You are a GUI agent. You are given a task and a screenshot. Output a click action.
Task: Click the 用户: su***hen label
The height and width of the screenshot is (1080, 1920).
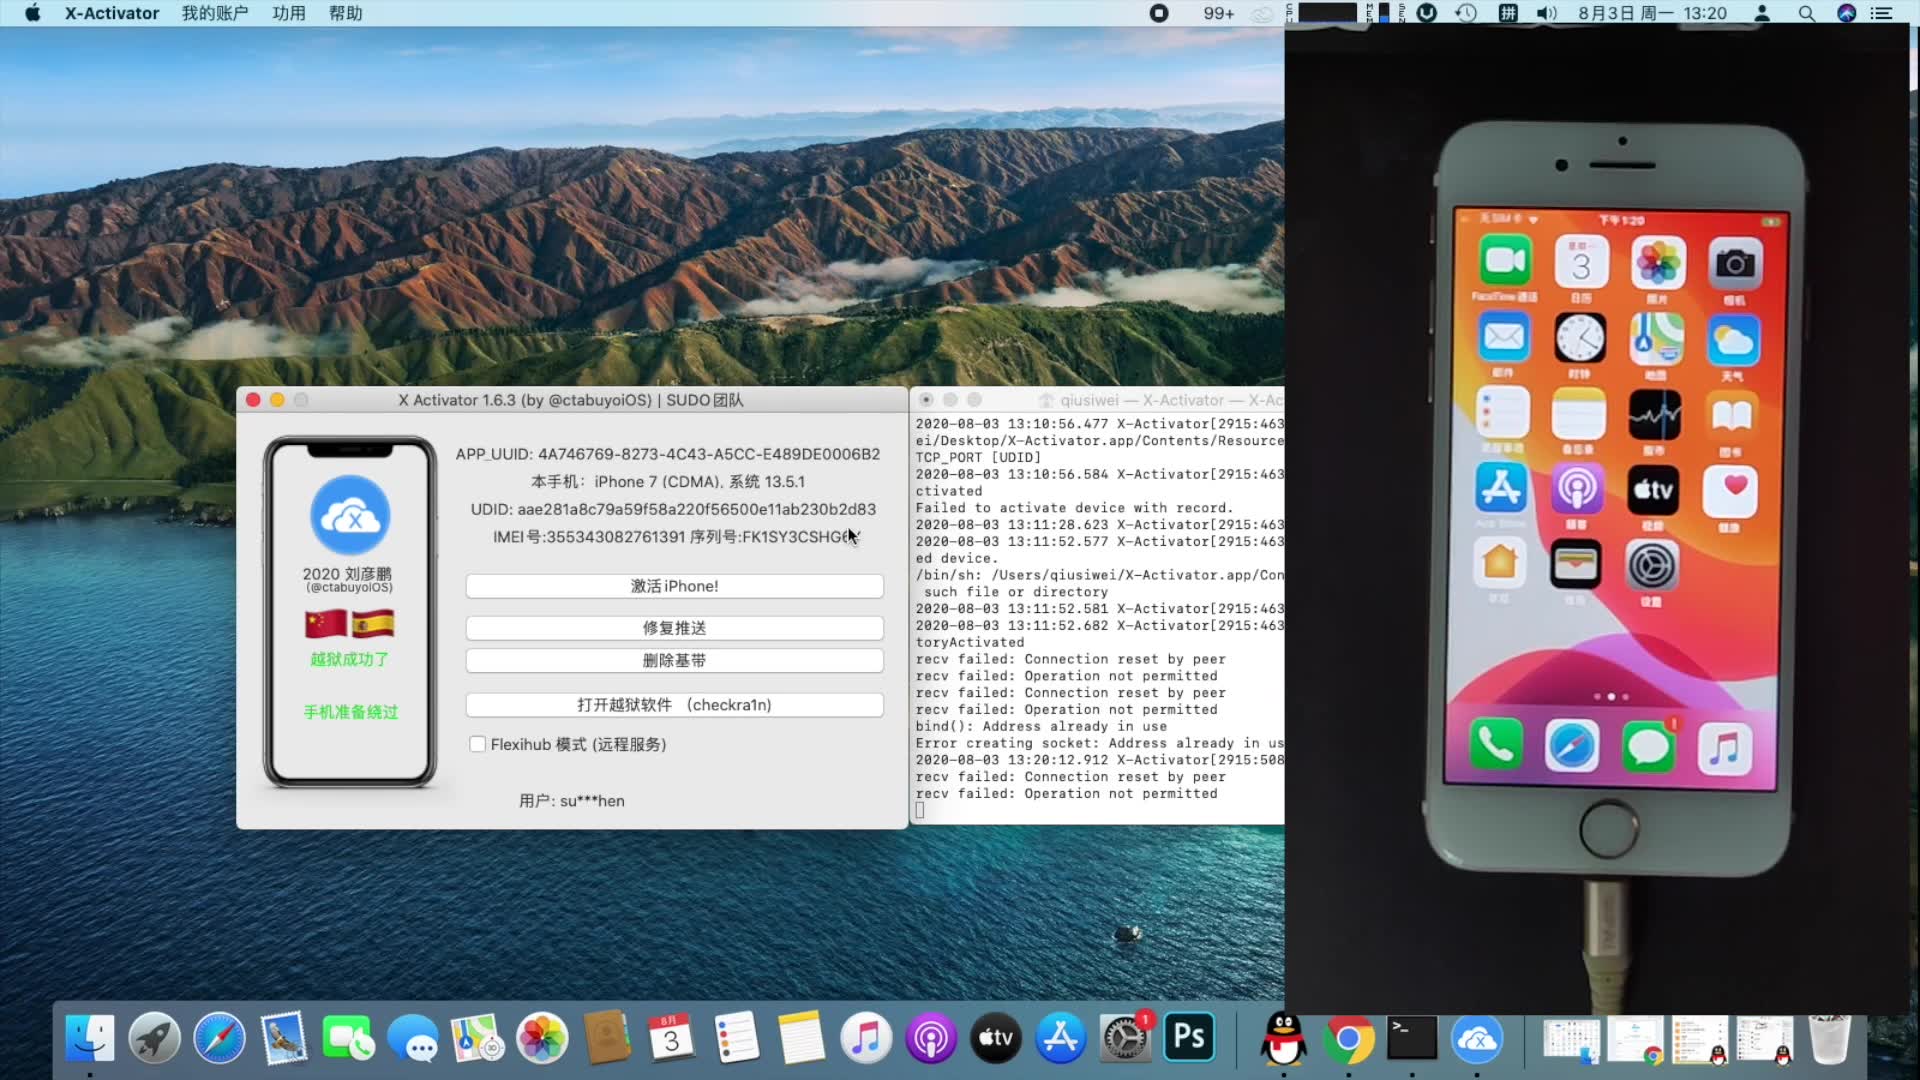pyautogui.click(x=572, y=801)
